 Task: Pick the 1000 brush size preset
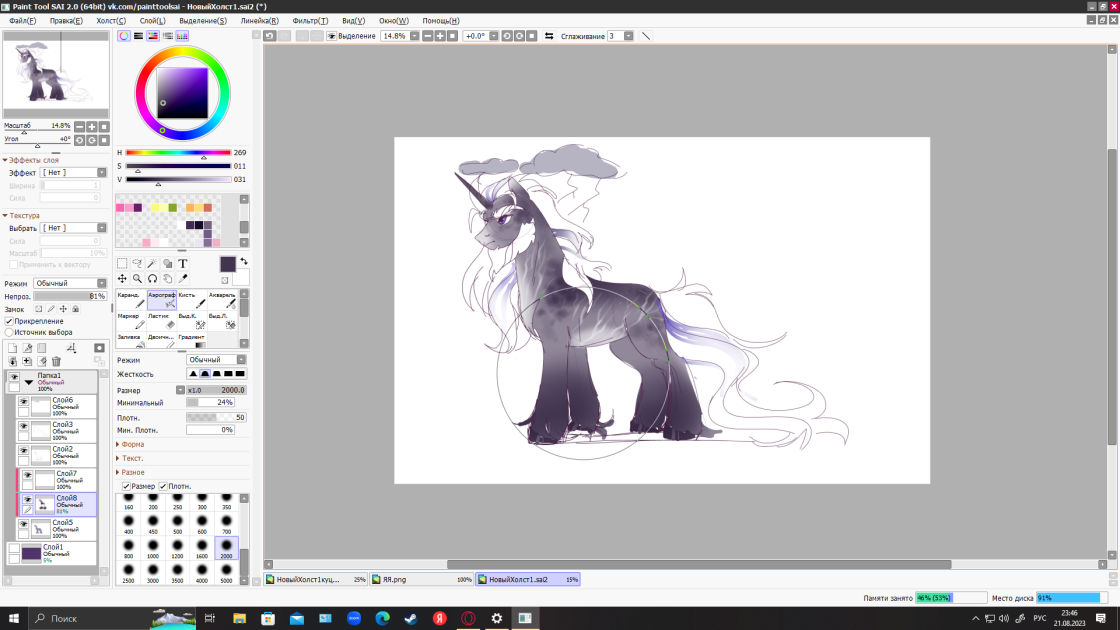153,549
